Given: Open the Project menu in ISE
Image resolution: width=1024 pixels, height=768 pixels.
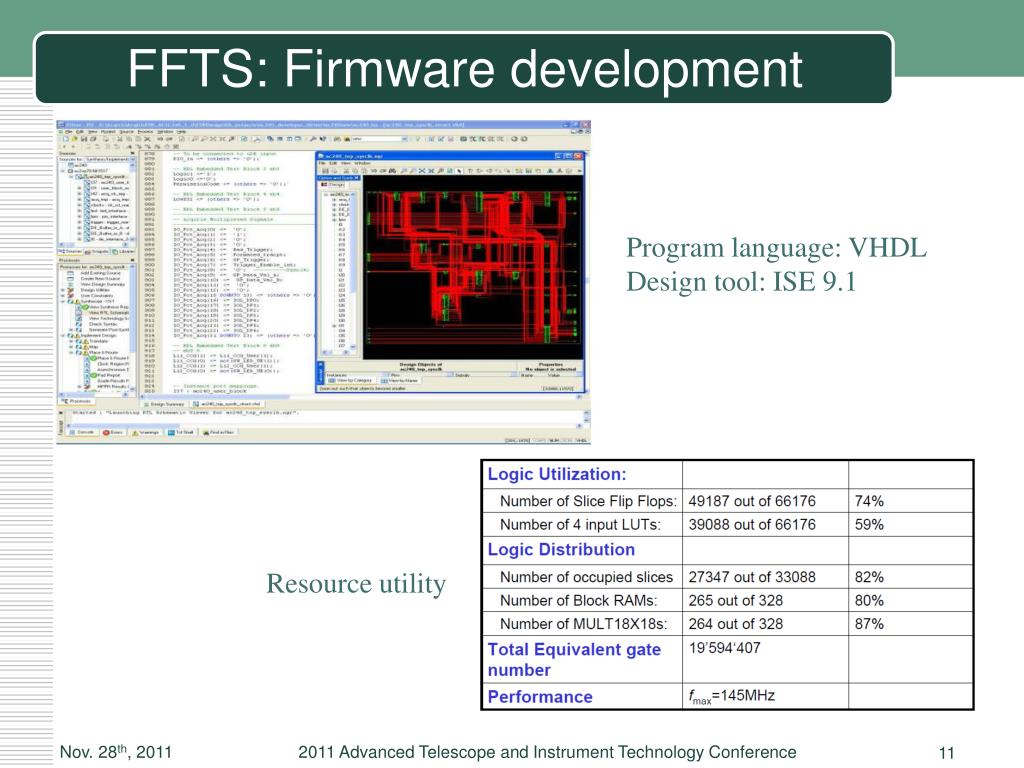Looking at the screenshot, I should click(x=108, y=132).
